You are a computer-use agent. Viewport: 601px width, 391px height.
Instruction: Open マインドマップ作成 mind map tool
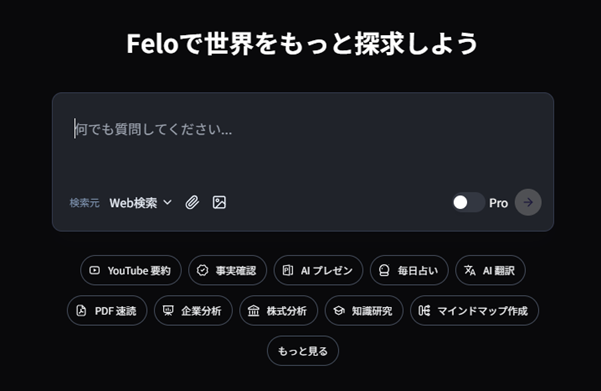pos(475,310)
